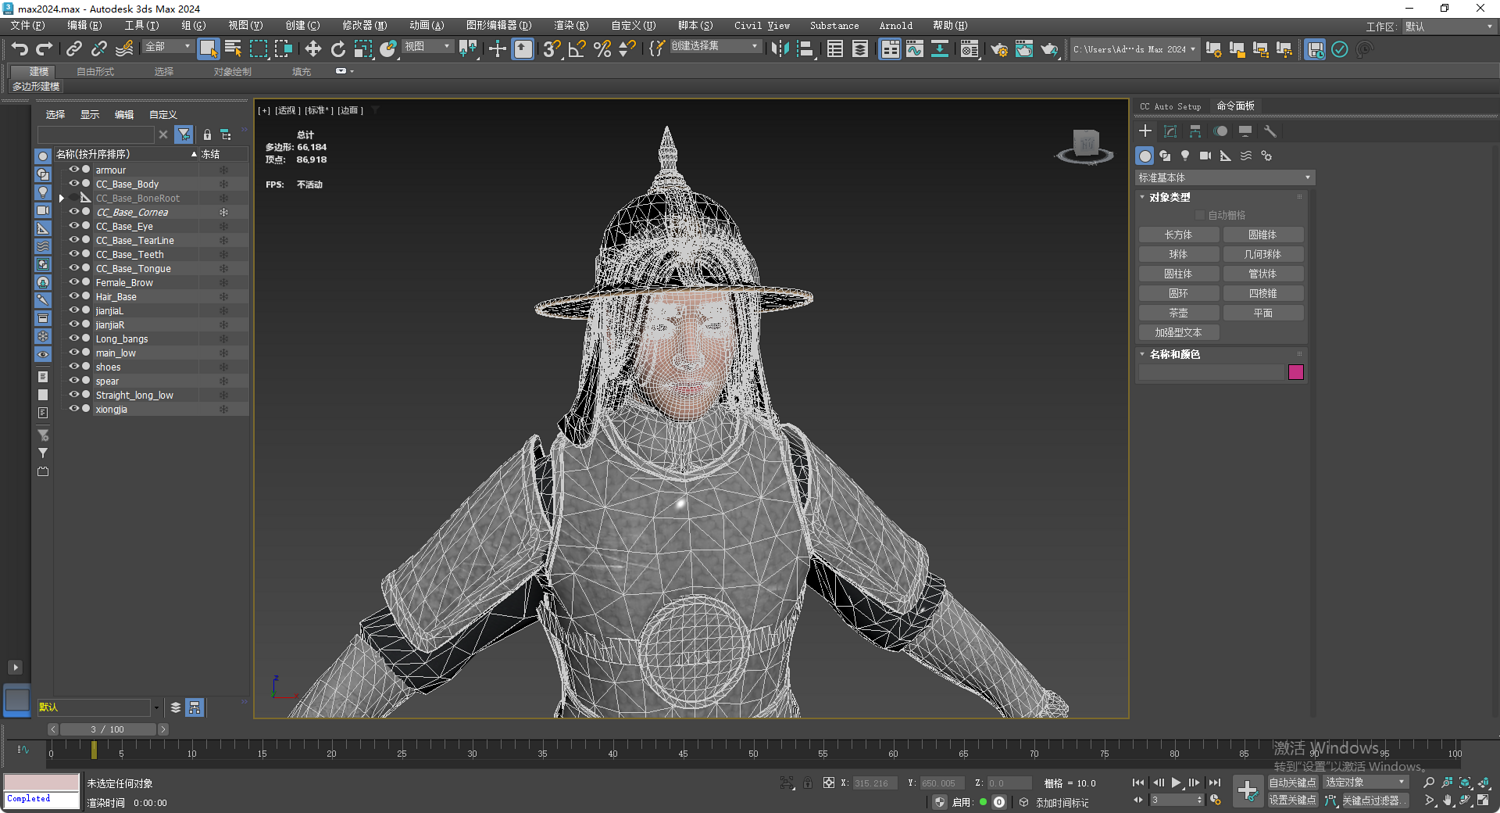Expand the CC_Base_BoneRoot hierarchy
This screenshot has height=813, width=1500.
pos(62,199)
